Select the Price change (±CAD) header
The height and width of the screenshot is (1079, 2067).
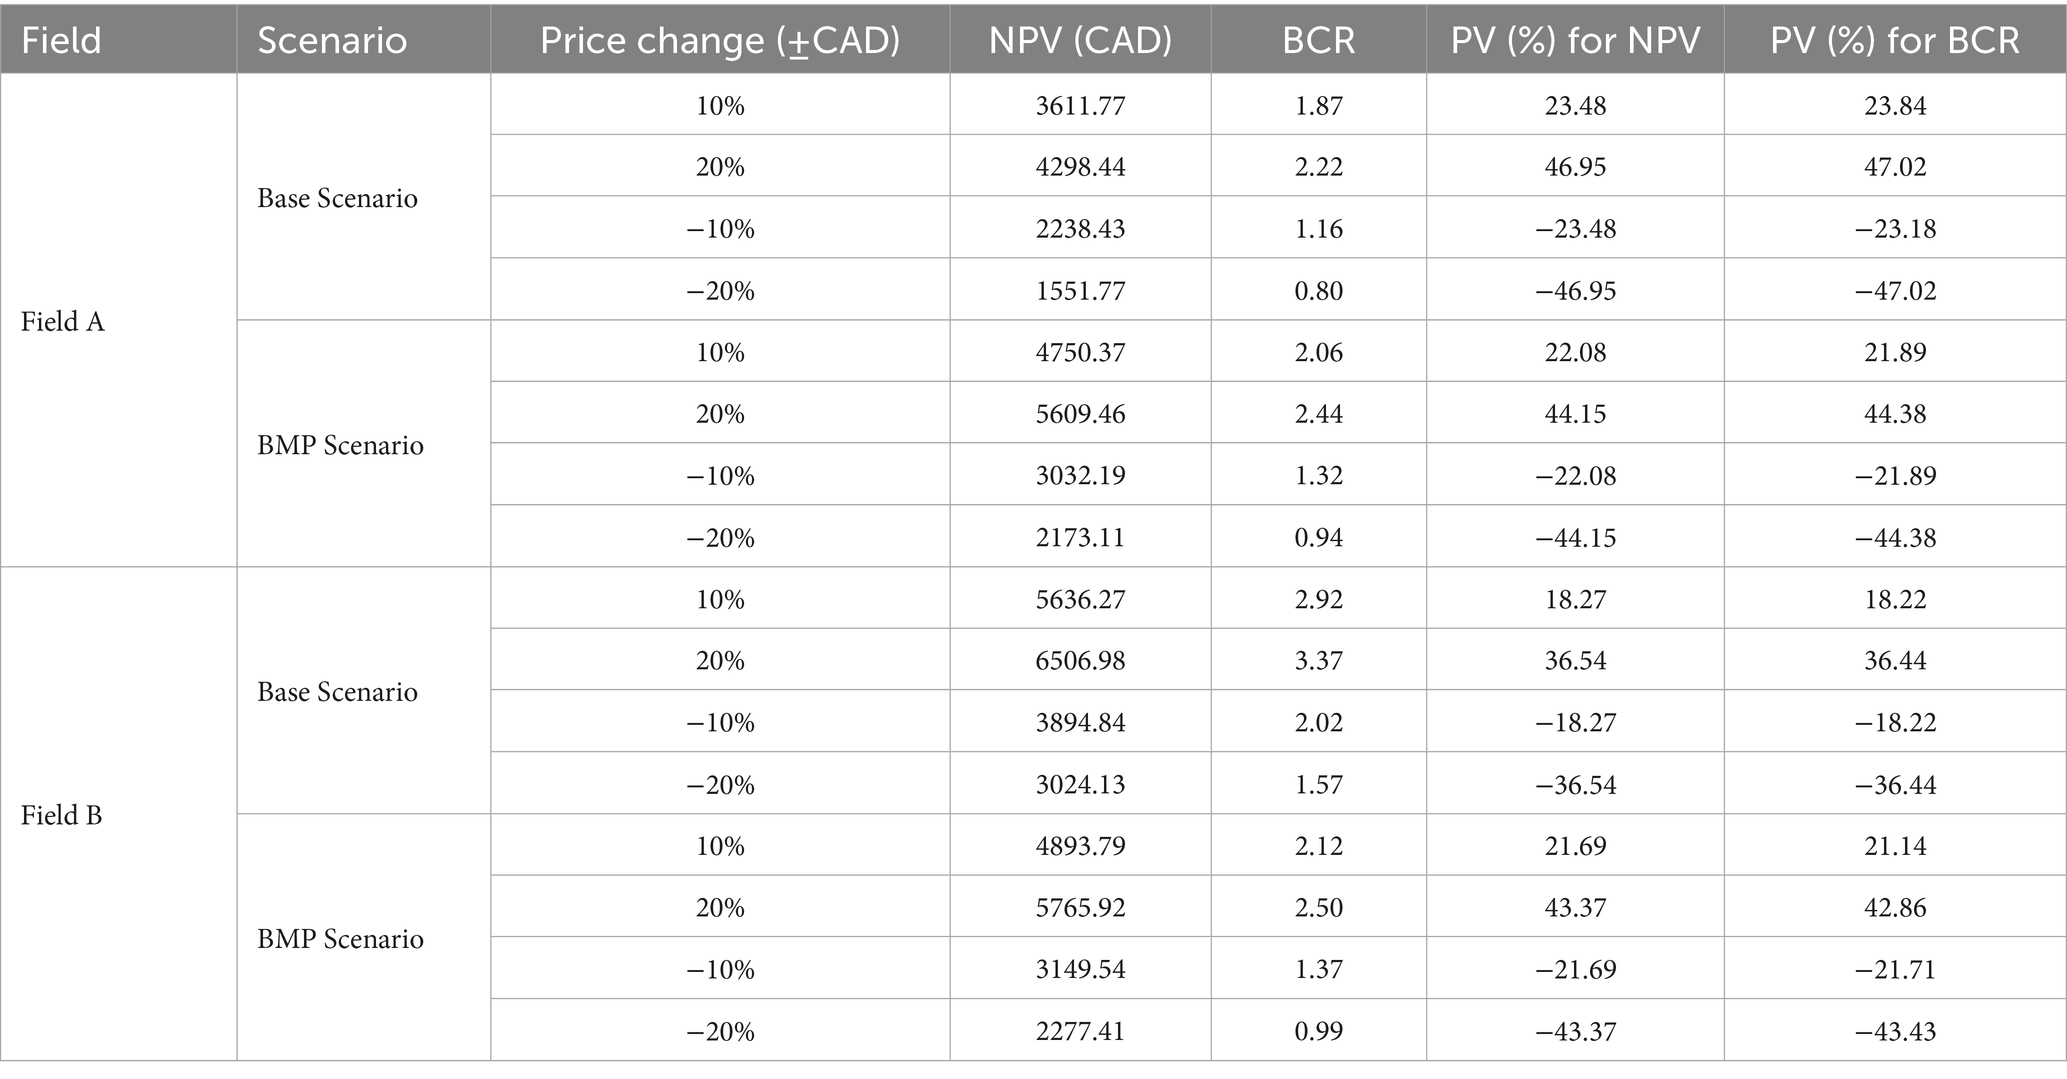click(x=720, y=40)
